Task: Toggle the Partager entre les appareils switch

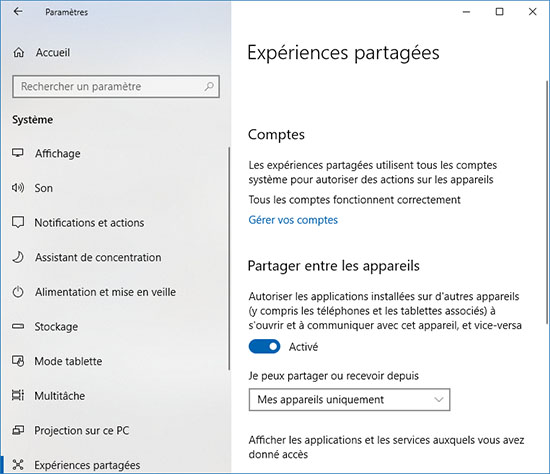Action: (264, 347)
